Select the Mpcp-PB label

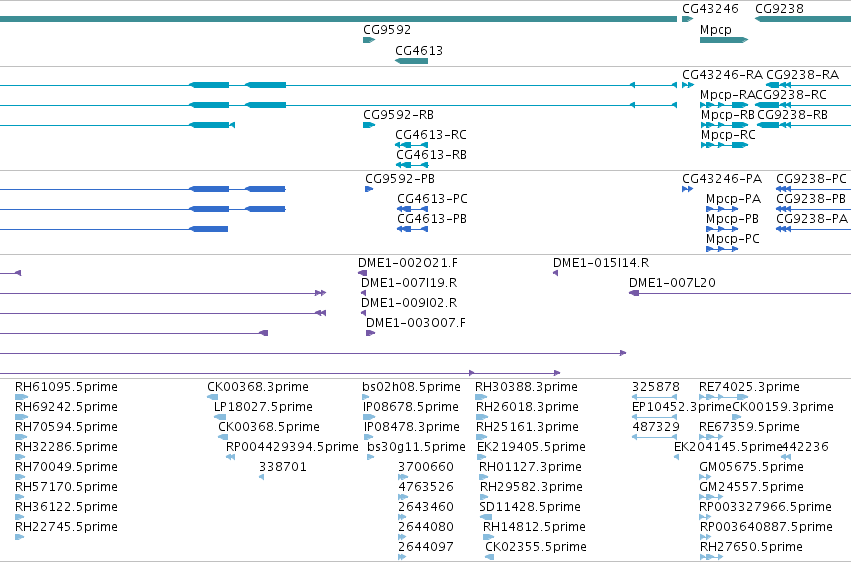click(732, 219)
